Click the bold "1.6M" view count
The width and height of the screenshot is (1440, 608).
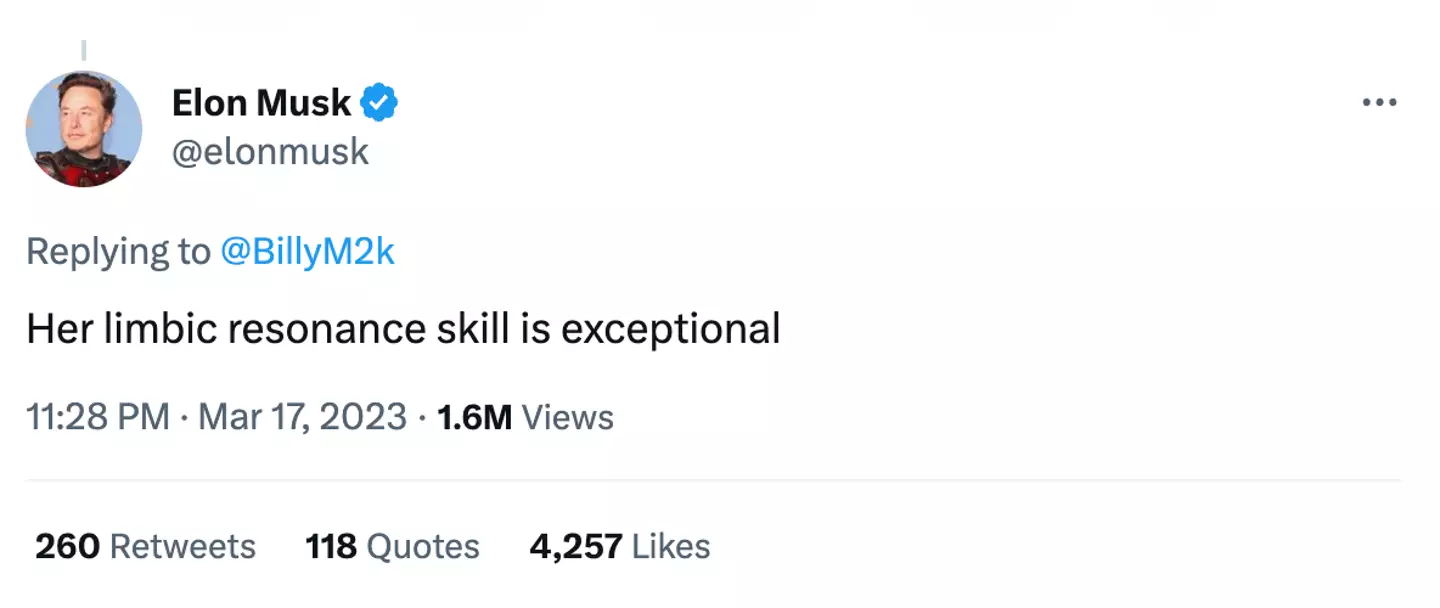(x=475, y=417)
